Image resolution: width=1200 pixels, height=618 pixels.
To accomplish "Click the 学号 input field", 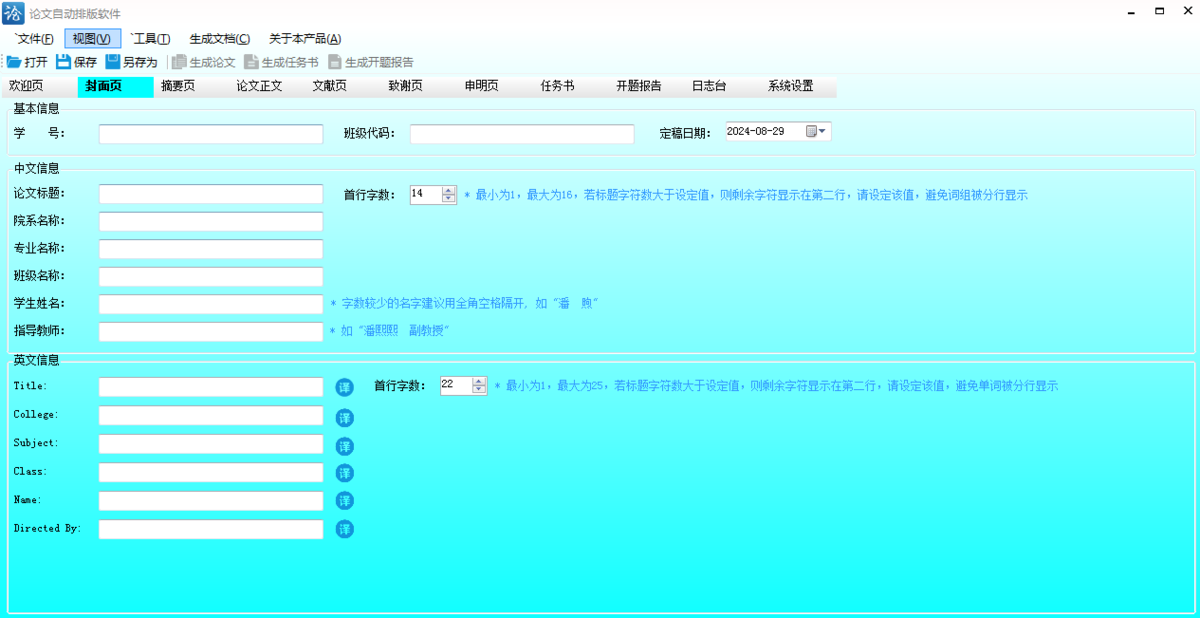I will [x=211, y=134].
